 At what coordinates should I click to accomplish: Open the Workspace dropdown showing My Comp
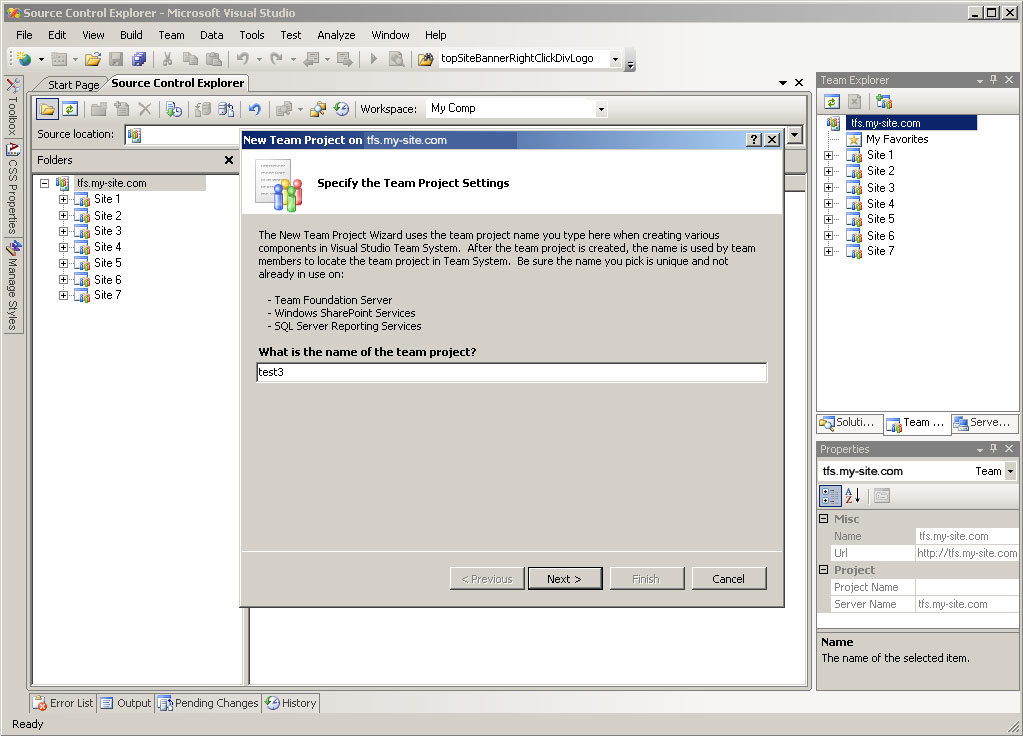click(x=601, y=109)
